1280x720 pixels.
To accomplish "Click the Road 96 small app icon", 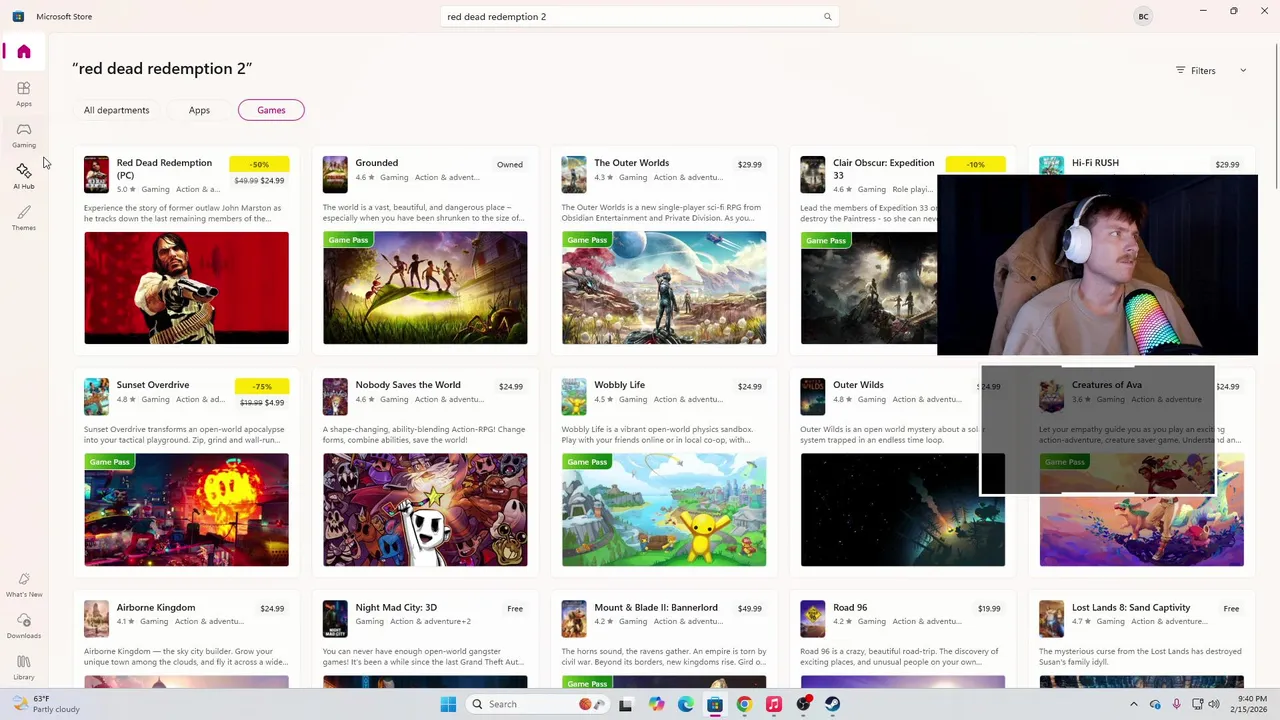I will click(x=813, y=619).
